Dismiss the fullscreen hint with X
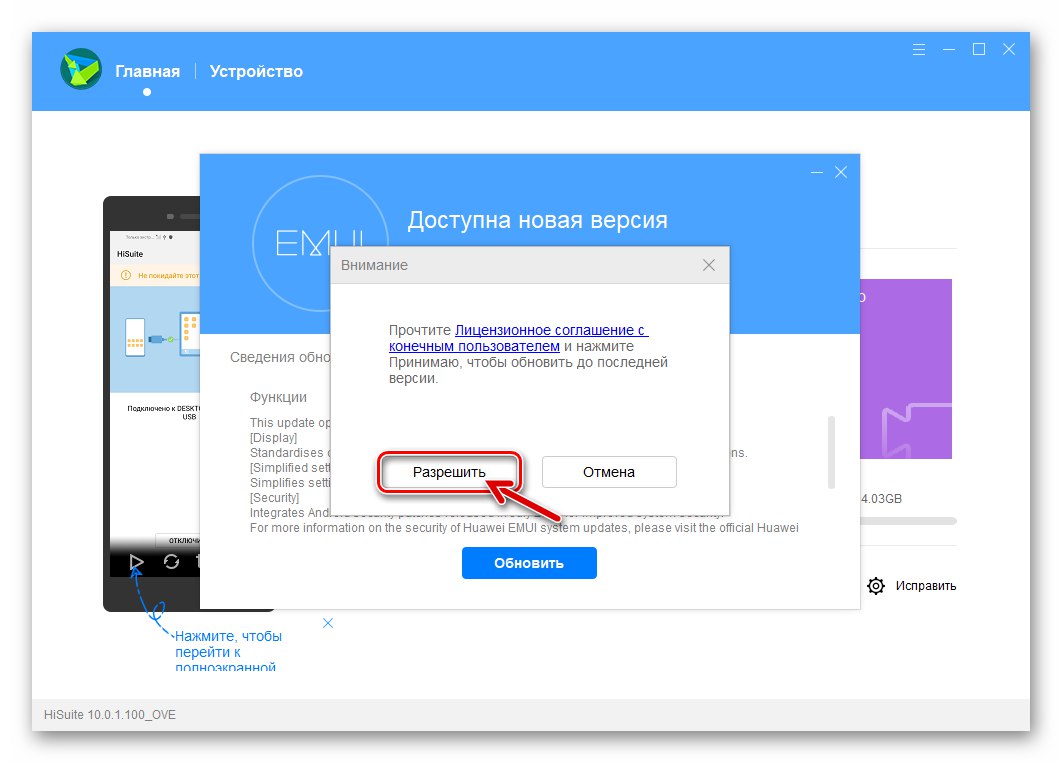The height and width of the screenshot is (763, 1062). click(328, 623)
